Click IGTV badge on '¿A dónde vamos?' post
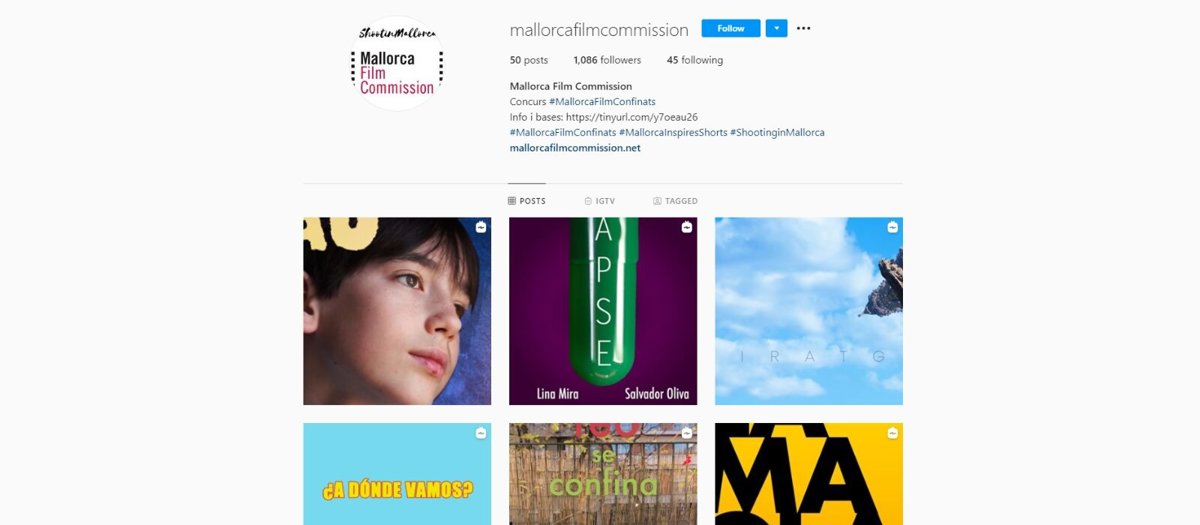Viewport: 1200px width, 525px height. point(481,433)
